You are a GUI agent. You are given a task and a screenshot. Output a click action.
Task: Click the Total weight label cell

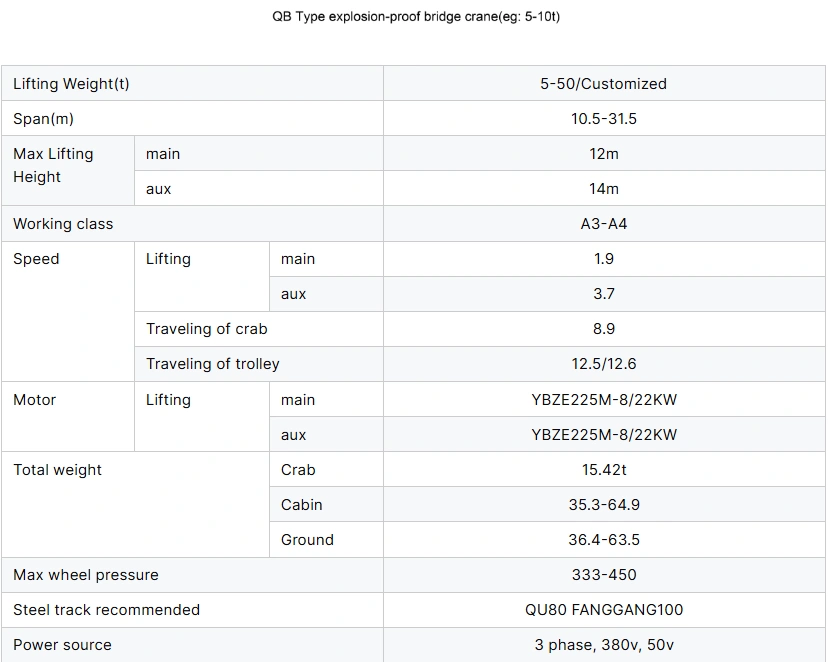pyautogui.click(x=57, y=470)
